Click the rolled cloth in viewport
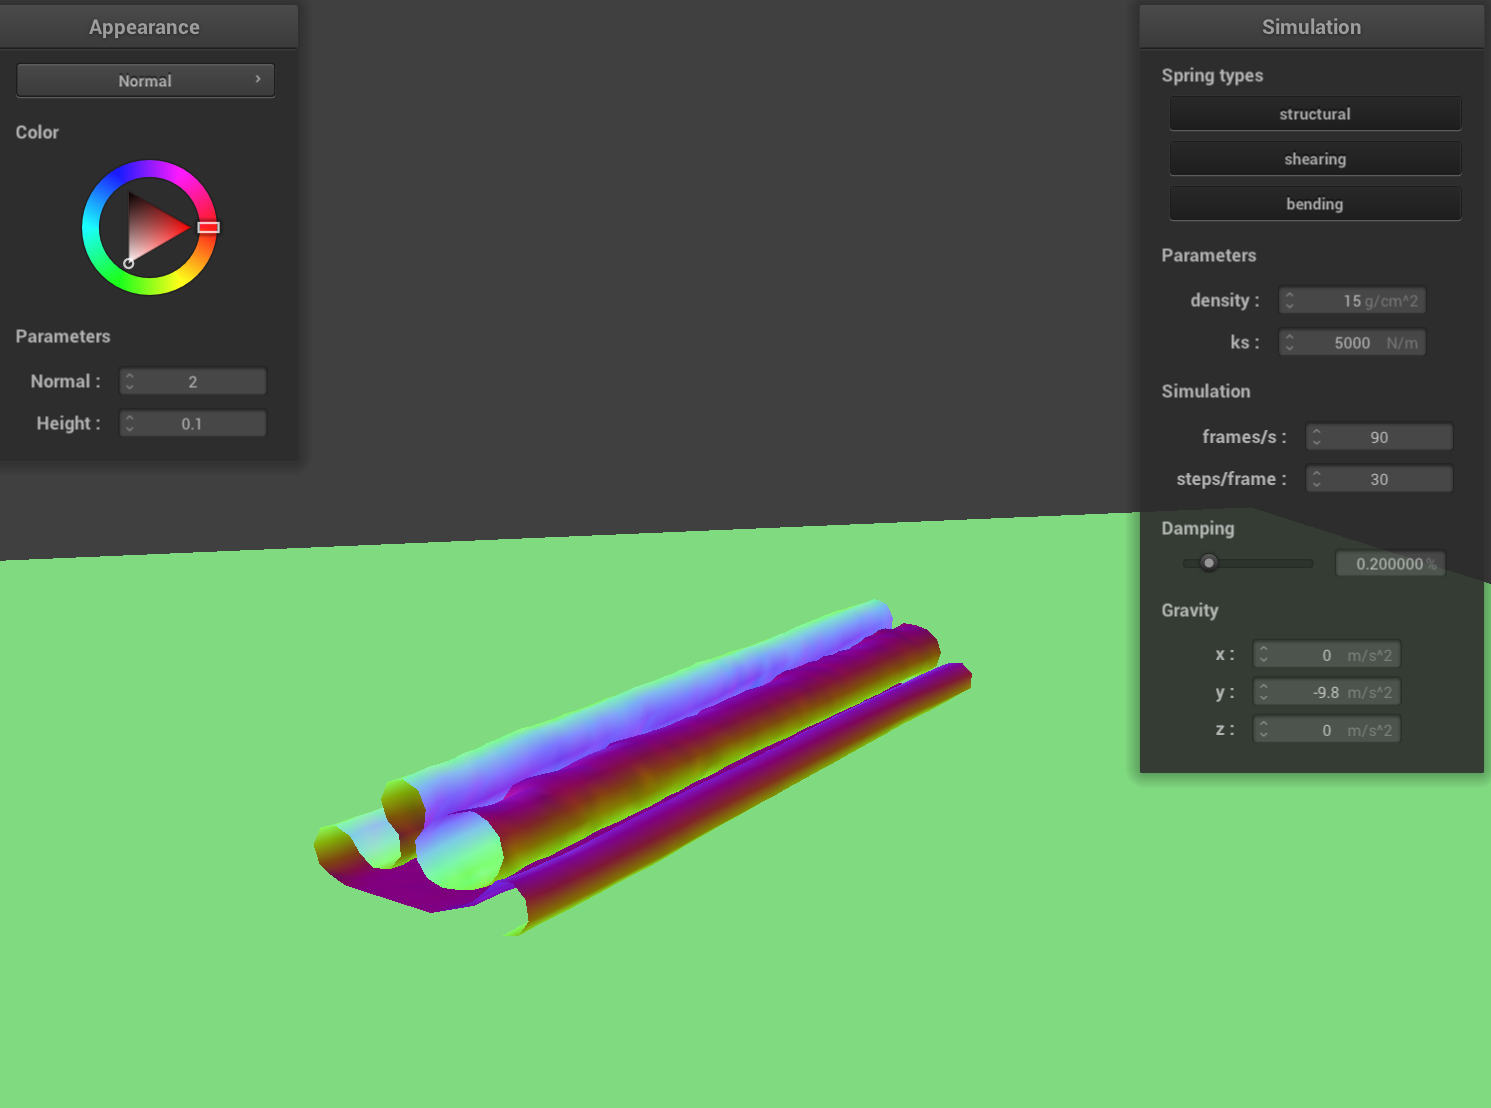Image resolution: width=1491 pixels, height=1108 pixels. (640, 765)
